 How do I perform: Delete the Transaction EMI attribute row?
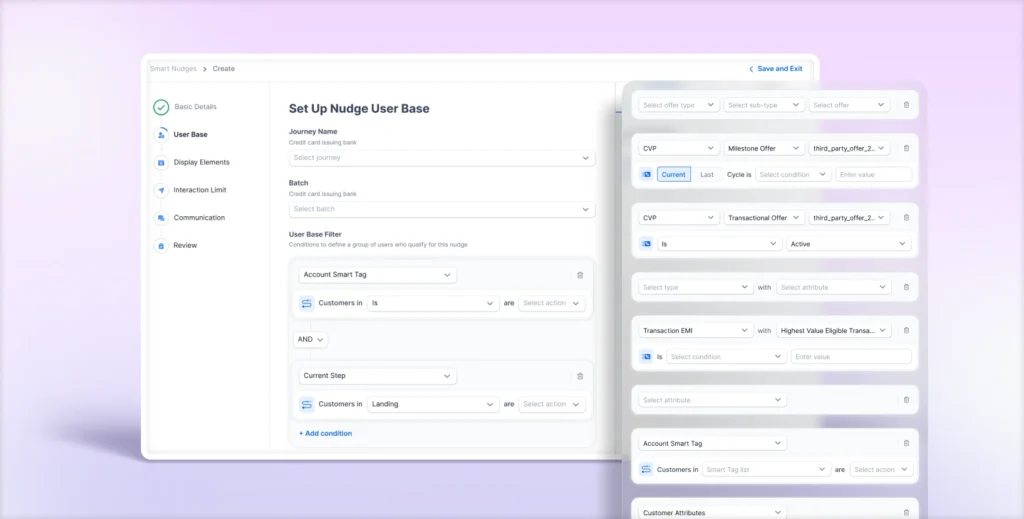coord(906,330)
